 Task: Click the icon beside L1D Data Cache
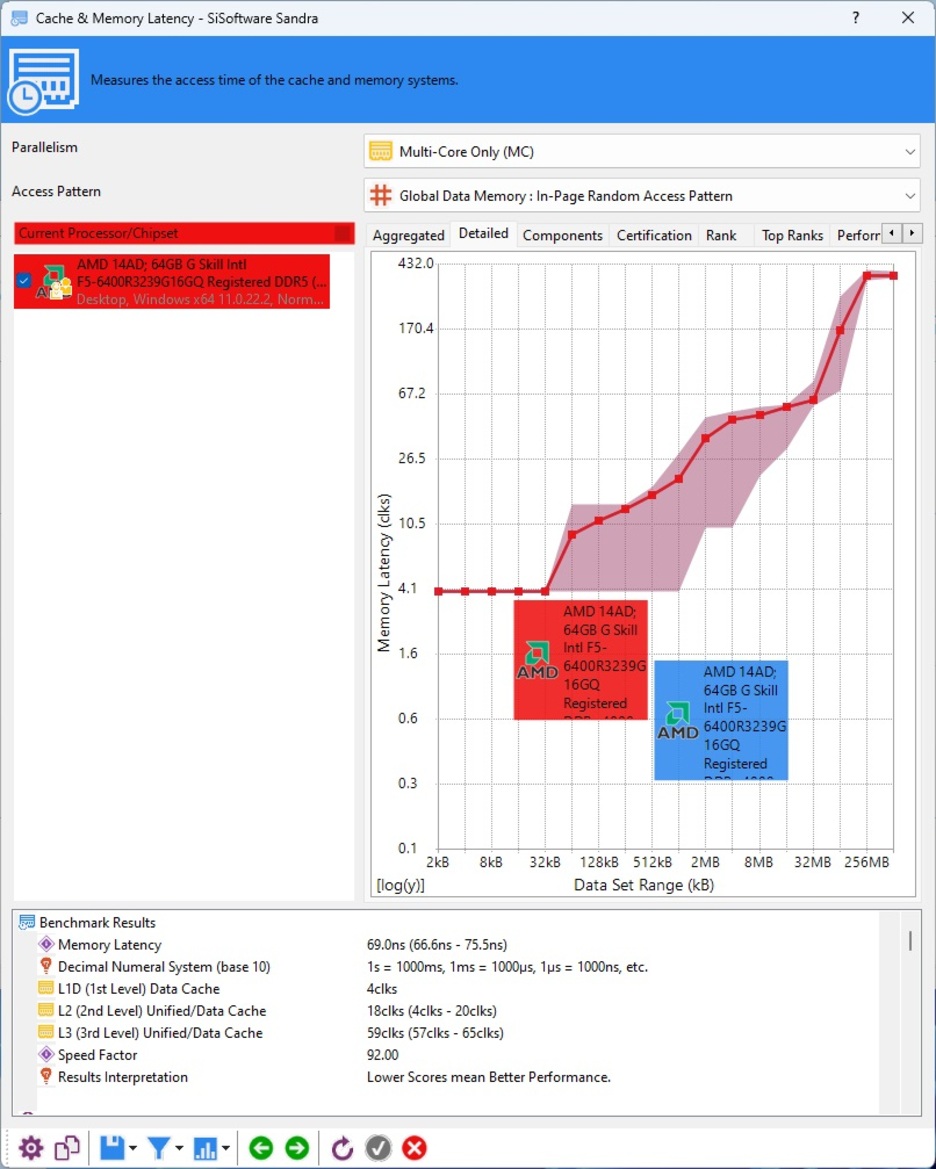point(46,989)
